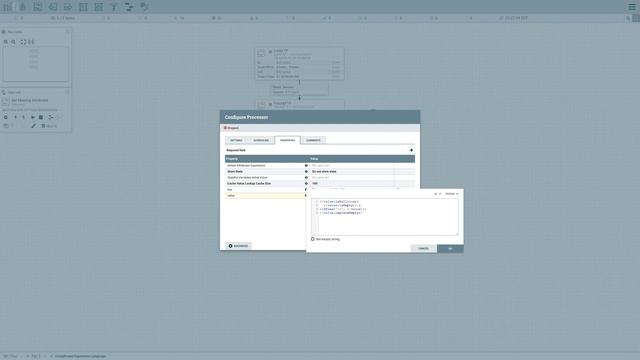Screen dimensions: 640x360
Task: Fit the flow to screen in Navigate panel
Action: tap(23, 42)
